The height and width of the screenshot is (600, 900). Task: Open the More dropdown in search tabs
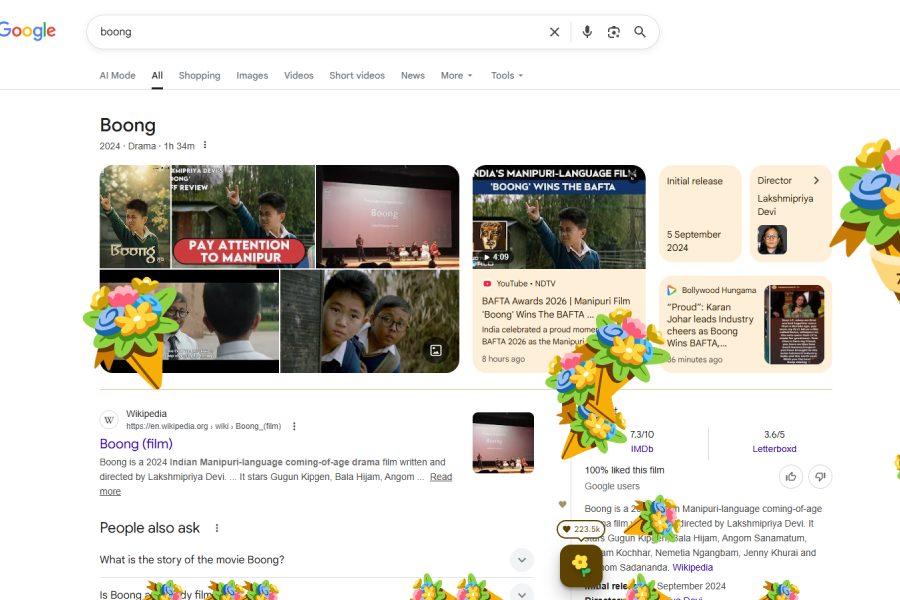coord(456,76)
